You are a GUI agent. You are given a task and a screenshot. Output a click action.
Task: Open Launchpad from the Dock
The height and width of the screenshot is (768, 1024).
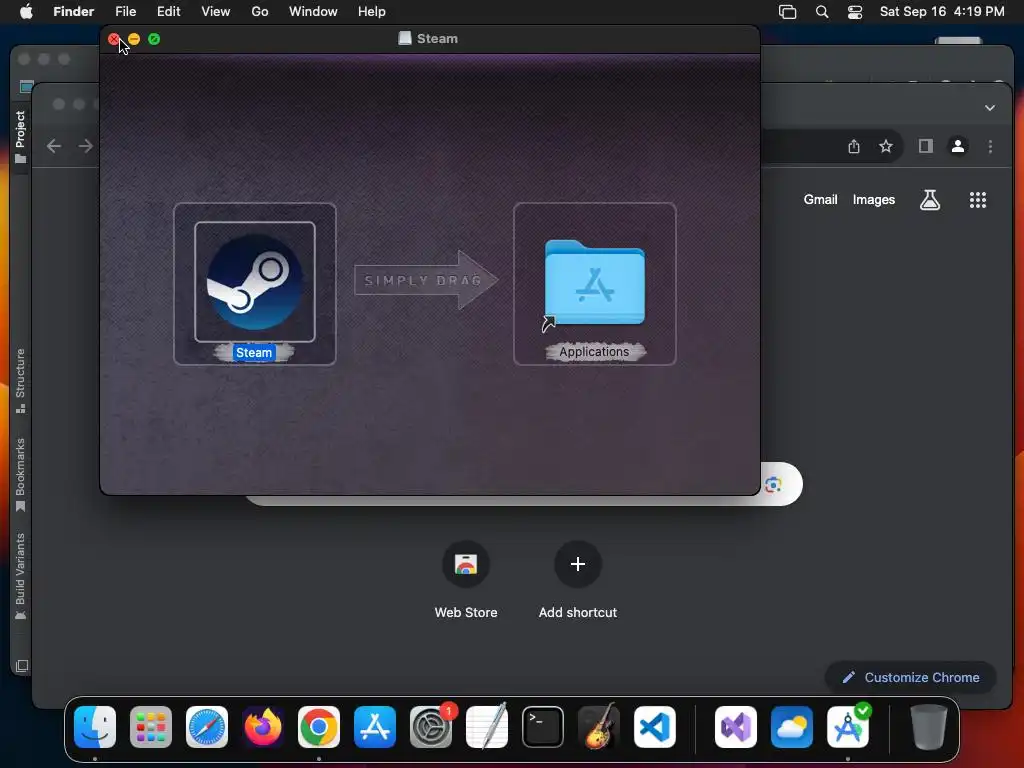(151, 727)
